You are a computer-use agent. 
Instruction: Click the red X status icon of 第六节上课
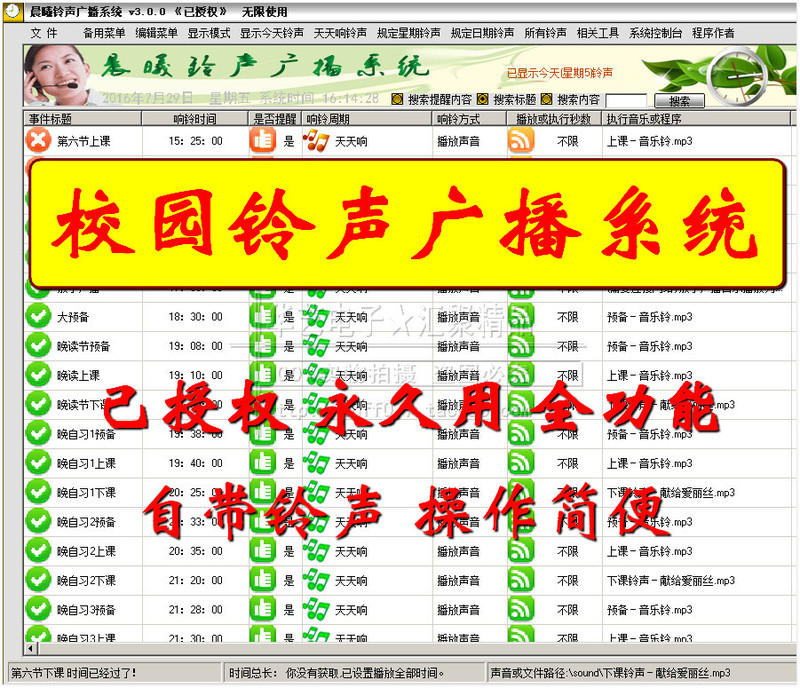pos(38,140)
